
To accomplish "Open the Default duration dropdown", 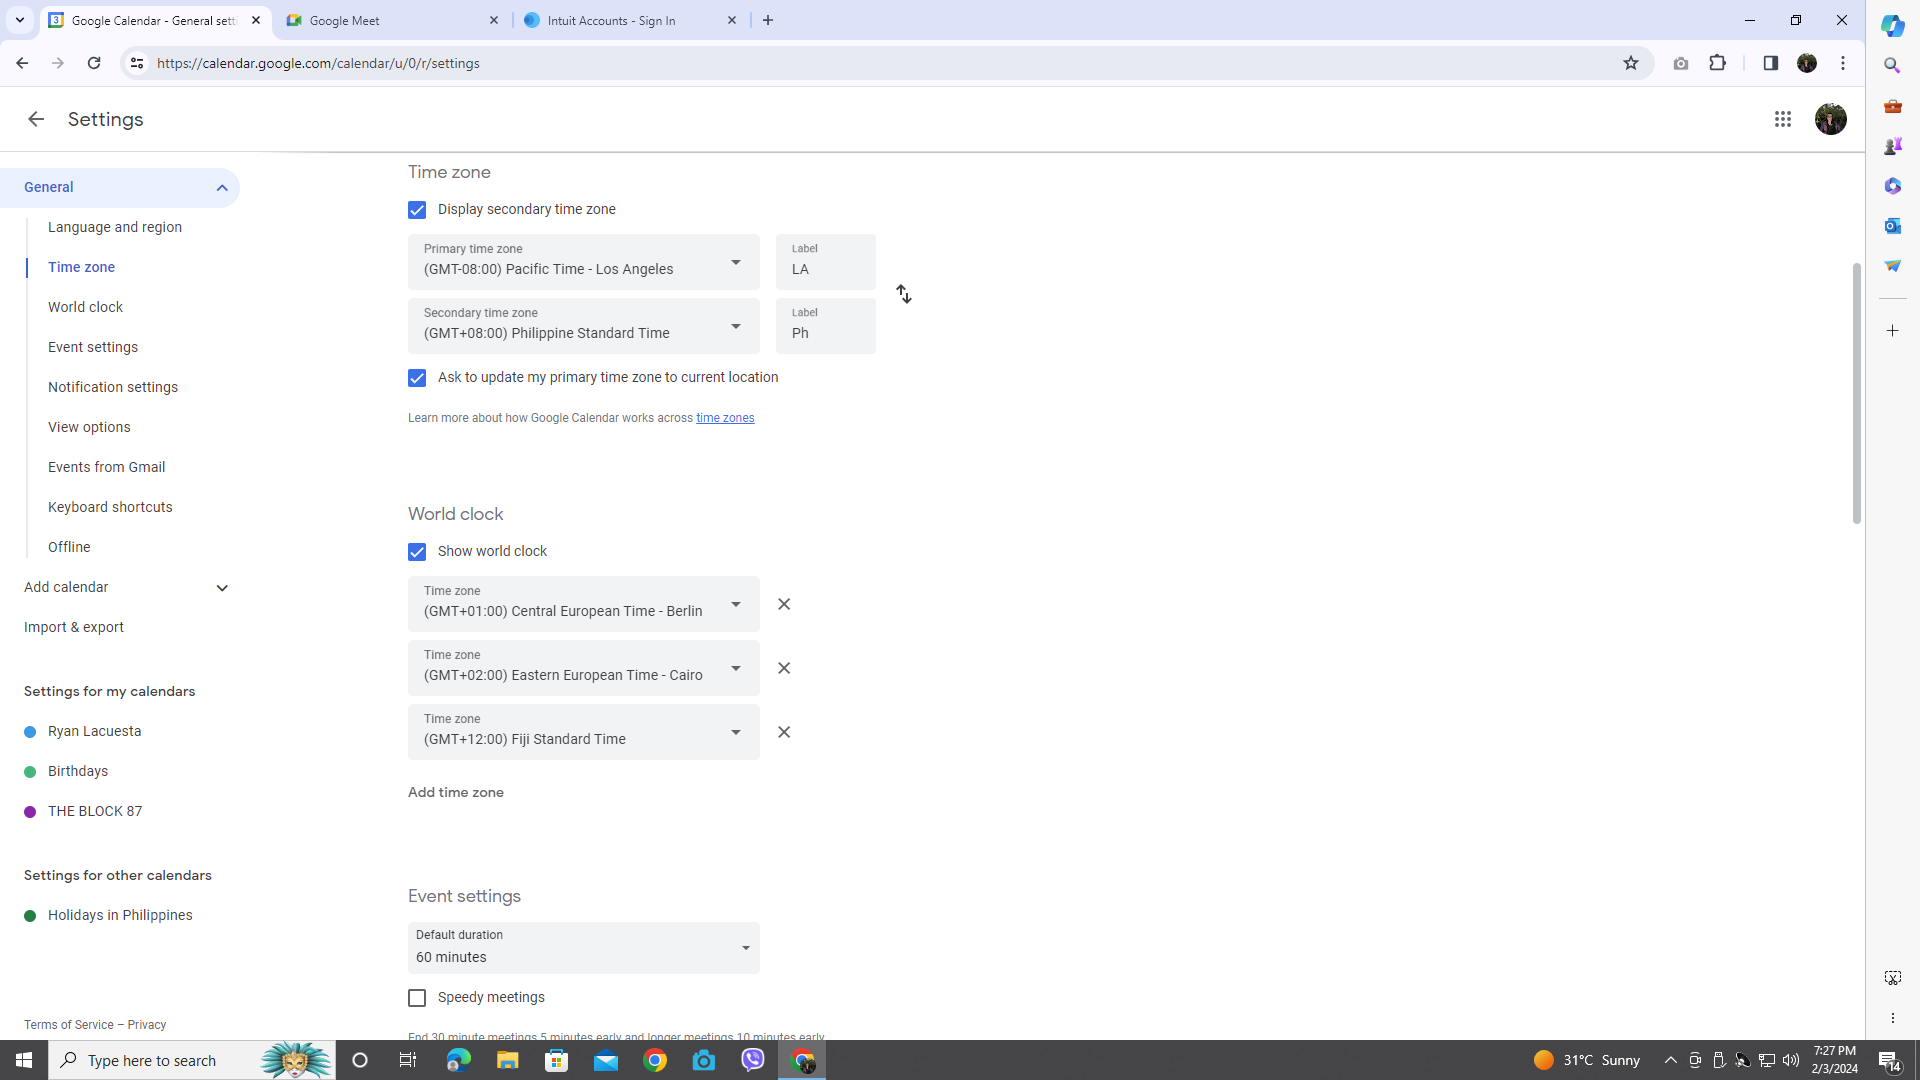I will [x=583, y=948].
